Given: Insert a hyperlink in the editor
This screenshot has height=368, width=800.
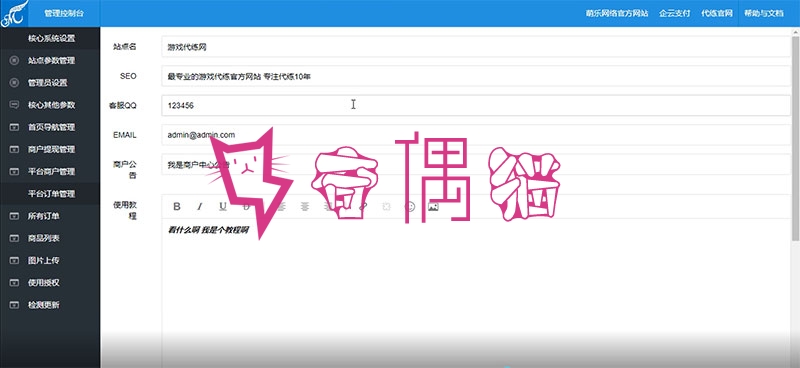Looking at the screenshot, I should pos(363,206).
